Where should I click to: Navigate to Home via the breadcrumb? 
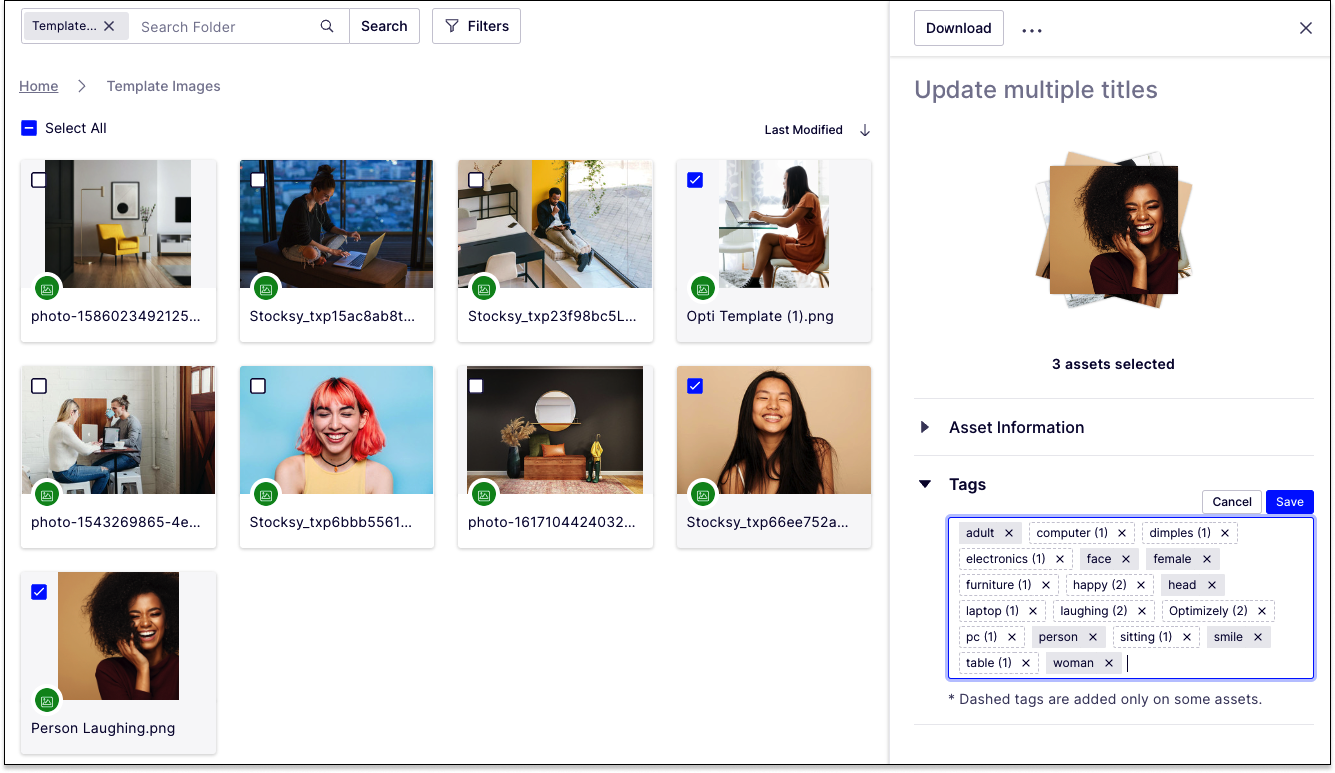point(38,86)
